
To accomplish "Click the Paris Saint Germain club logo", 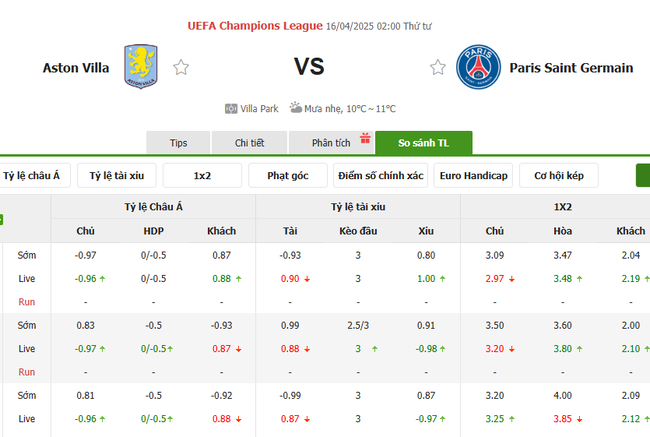I will tap(476, 68).
